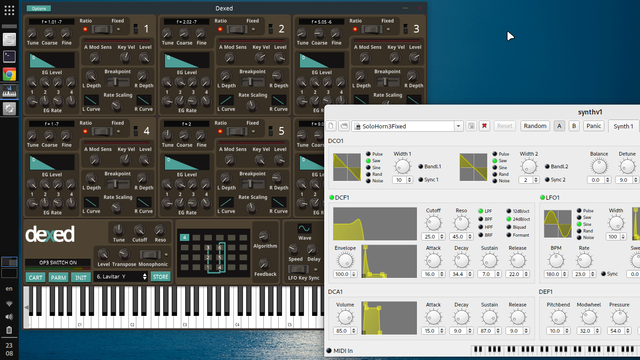Click operator 1 R Curve icon

point(144,100)
